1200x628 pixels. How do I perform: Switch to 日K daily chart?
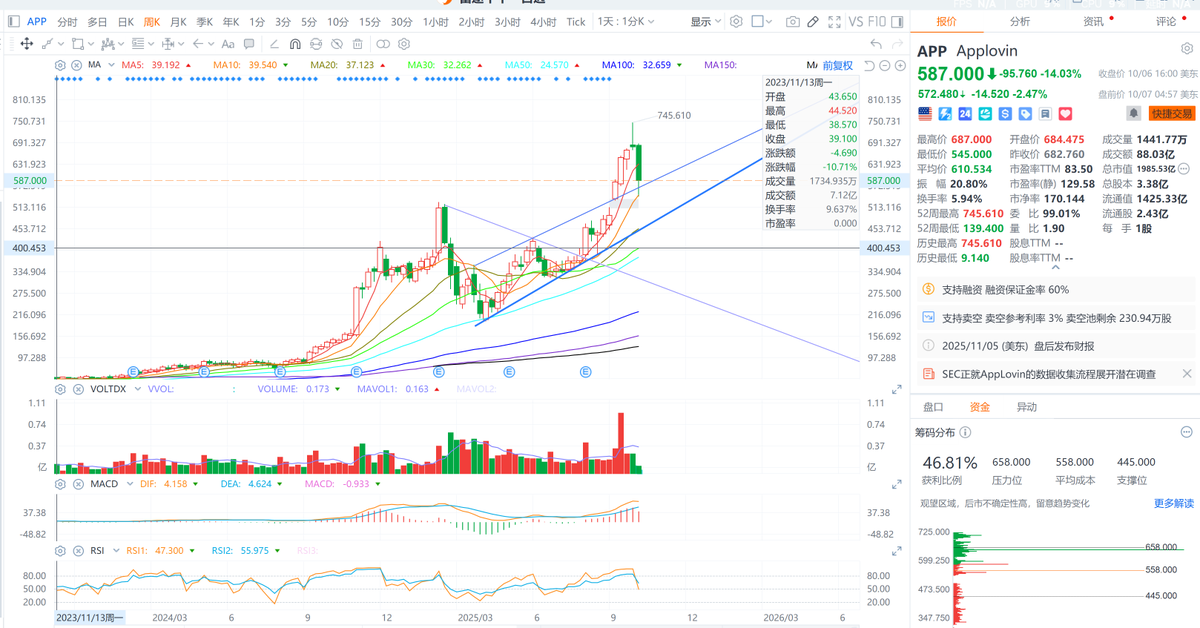tap(125, 21)
